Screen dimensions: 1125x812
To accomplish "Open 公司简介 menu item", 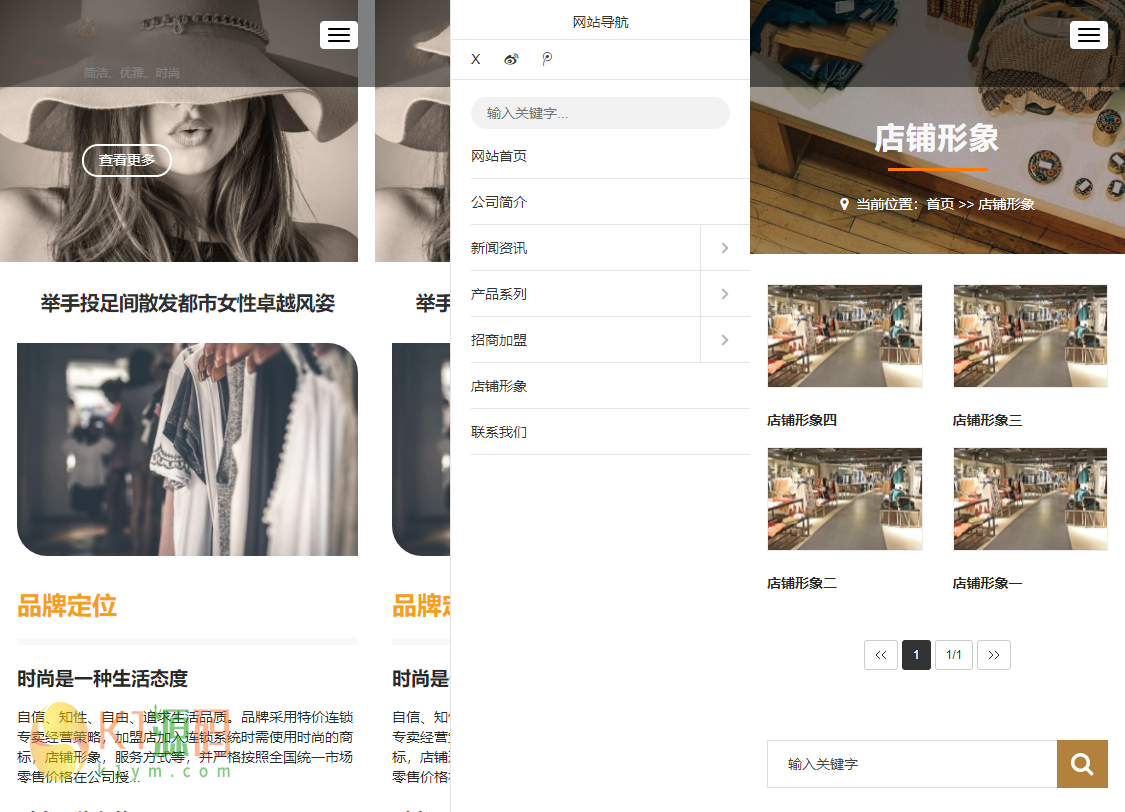I will click(x=499, y=202).
